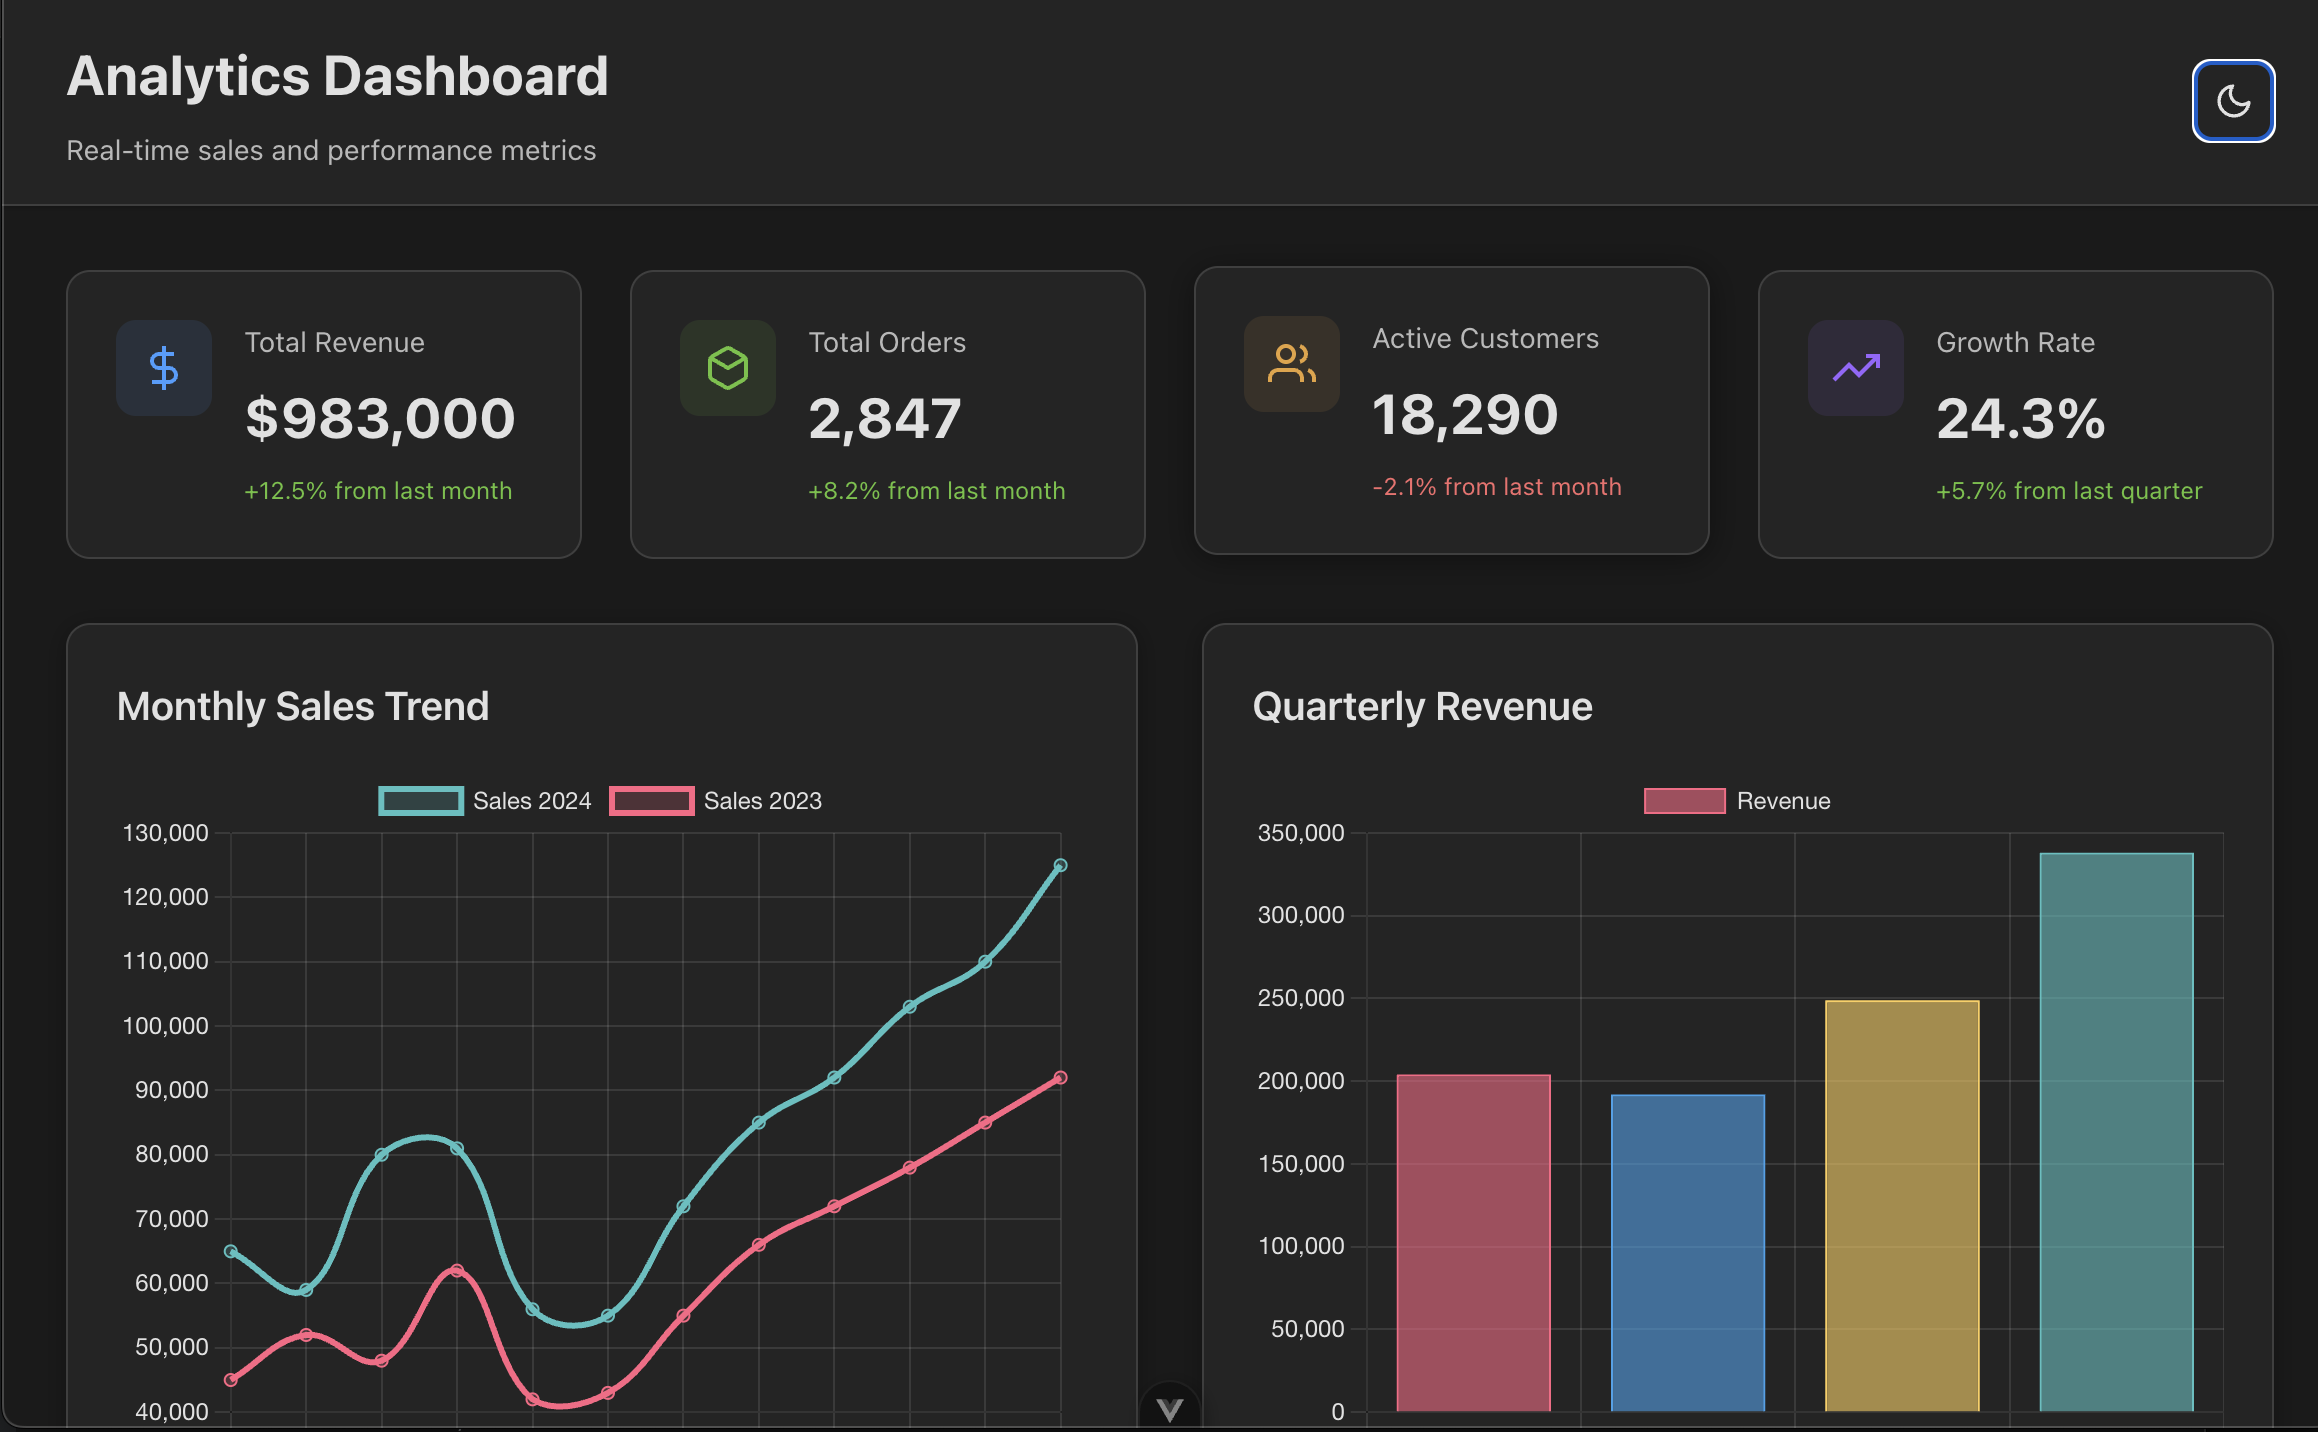The image size is (2318, 1432).
Task: Toggle Revenue legend in bar chart
Action: [x=1782, y=801]
